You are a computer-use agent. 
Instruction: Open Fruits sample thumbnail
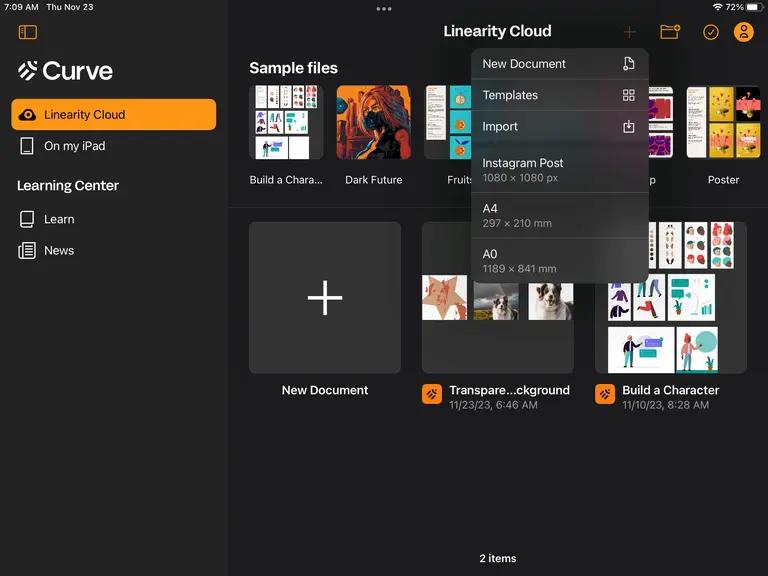pos(448,122)
